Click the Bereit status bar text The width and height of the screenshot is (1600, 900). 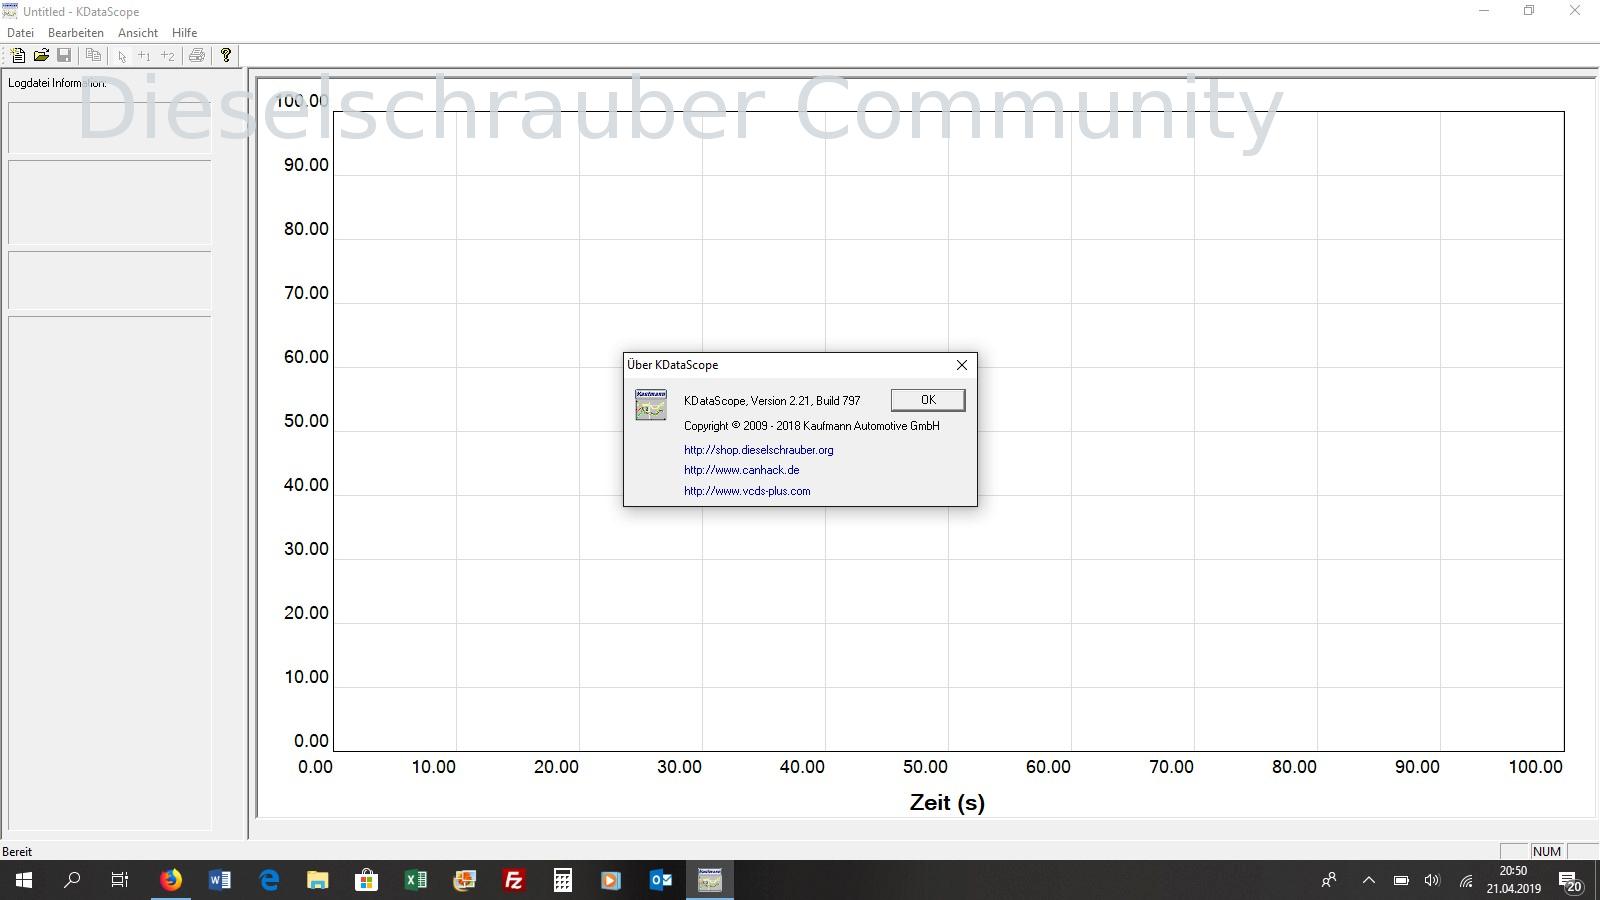(x=17, y=852)
